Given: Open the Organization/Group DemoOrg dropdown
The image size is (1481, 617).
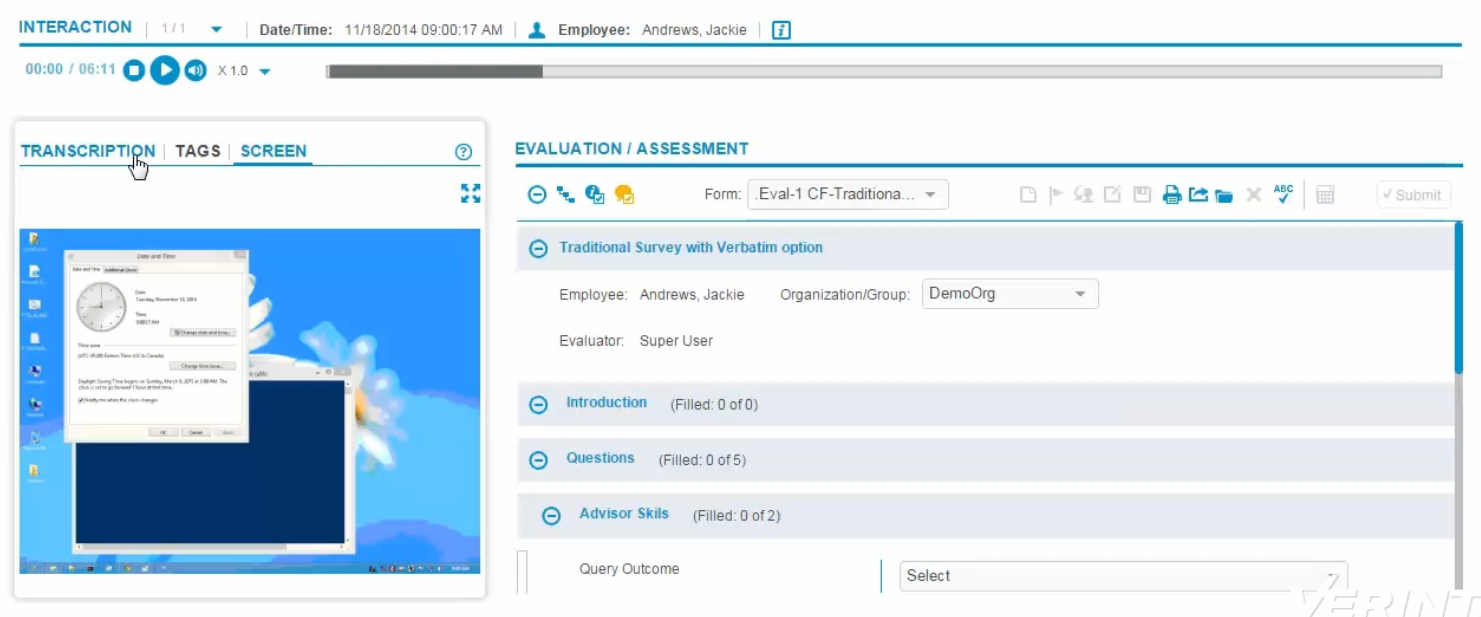Looking at the screenshot, I should (x=1009, y=294).
